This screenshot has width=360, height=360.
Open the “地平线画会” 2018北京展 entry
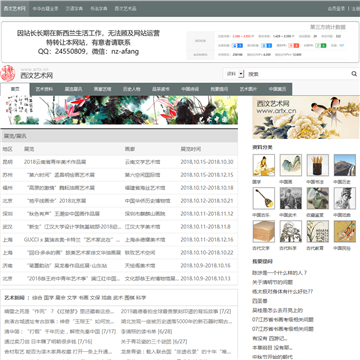click(x=56, y=201)
